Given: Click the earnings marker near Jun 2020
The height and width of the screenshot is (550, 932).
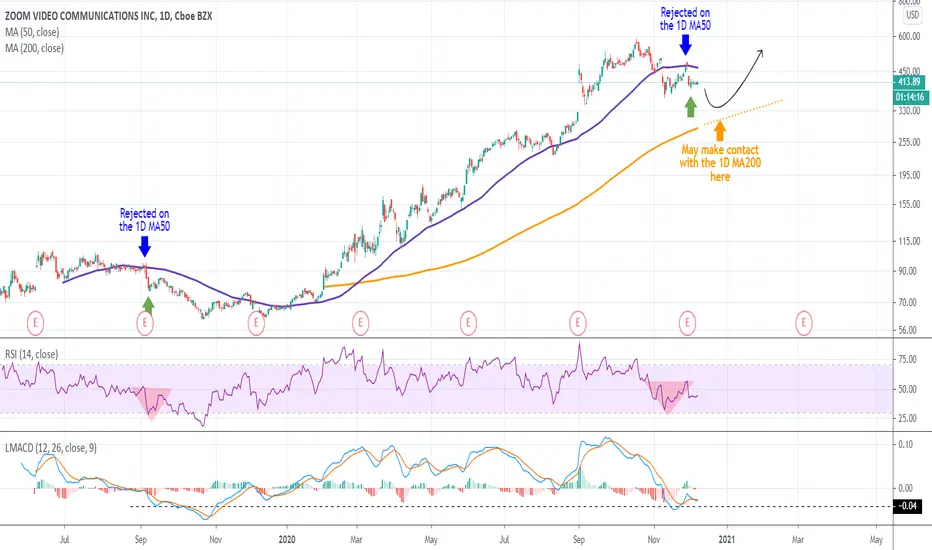Looking at the screenshot, I should 468,323.
